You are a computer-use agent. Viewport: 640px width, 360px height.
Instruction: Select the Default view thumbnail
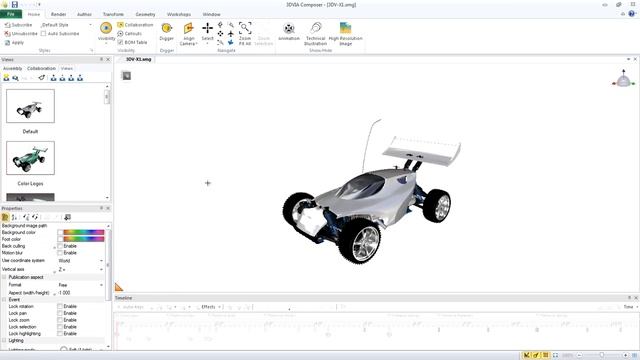(x=30, y=106)
